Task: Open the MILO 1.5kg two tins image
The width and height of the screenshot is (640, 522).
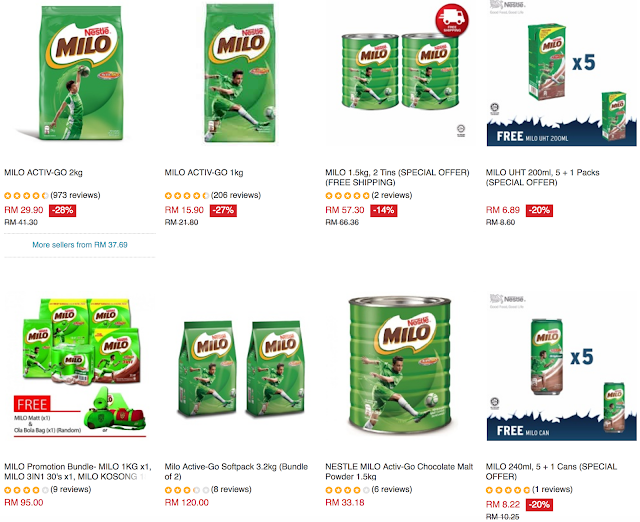Action: pos(400,72)
